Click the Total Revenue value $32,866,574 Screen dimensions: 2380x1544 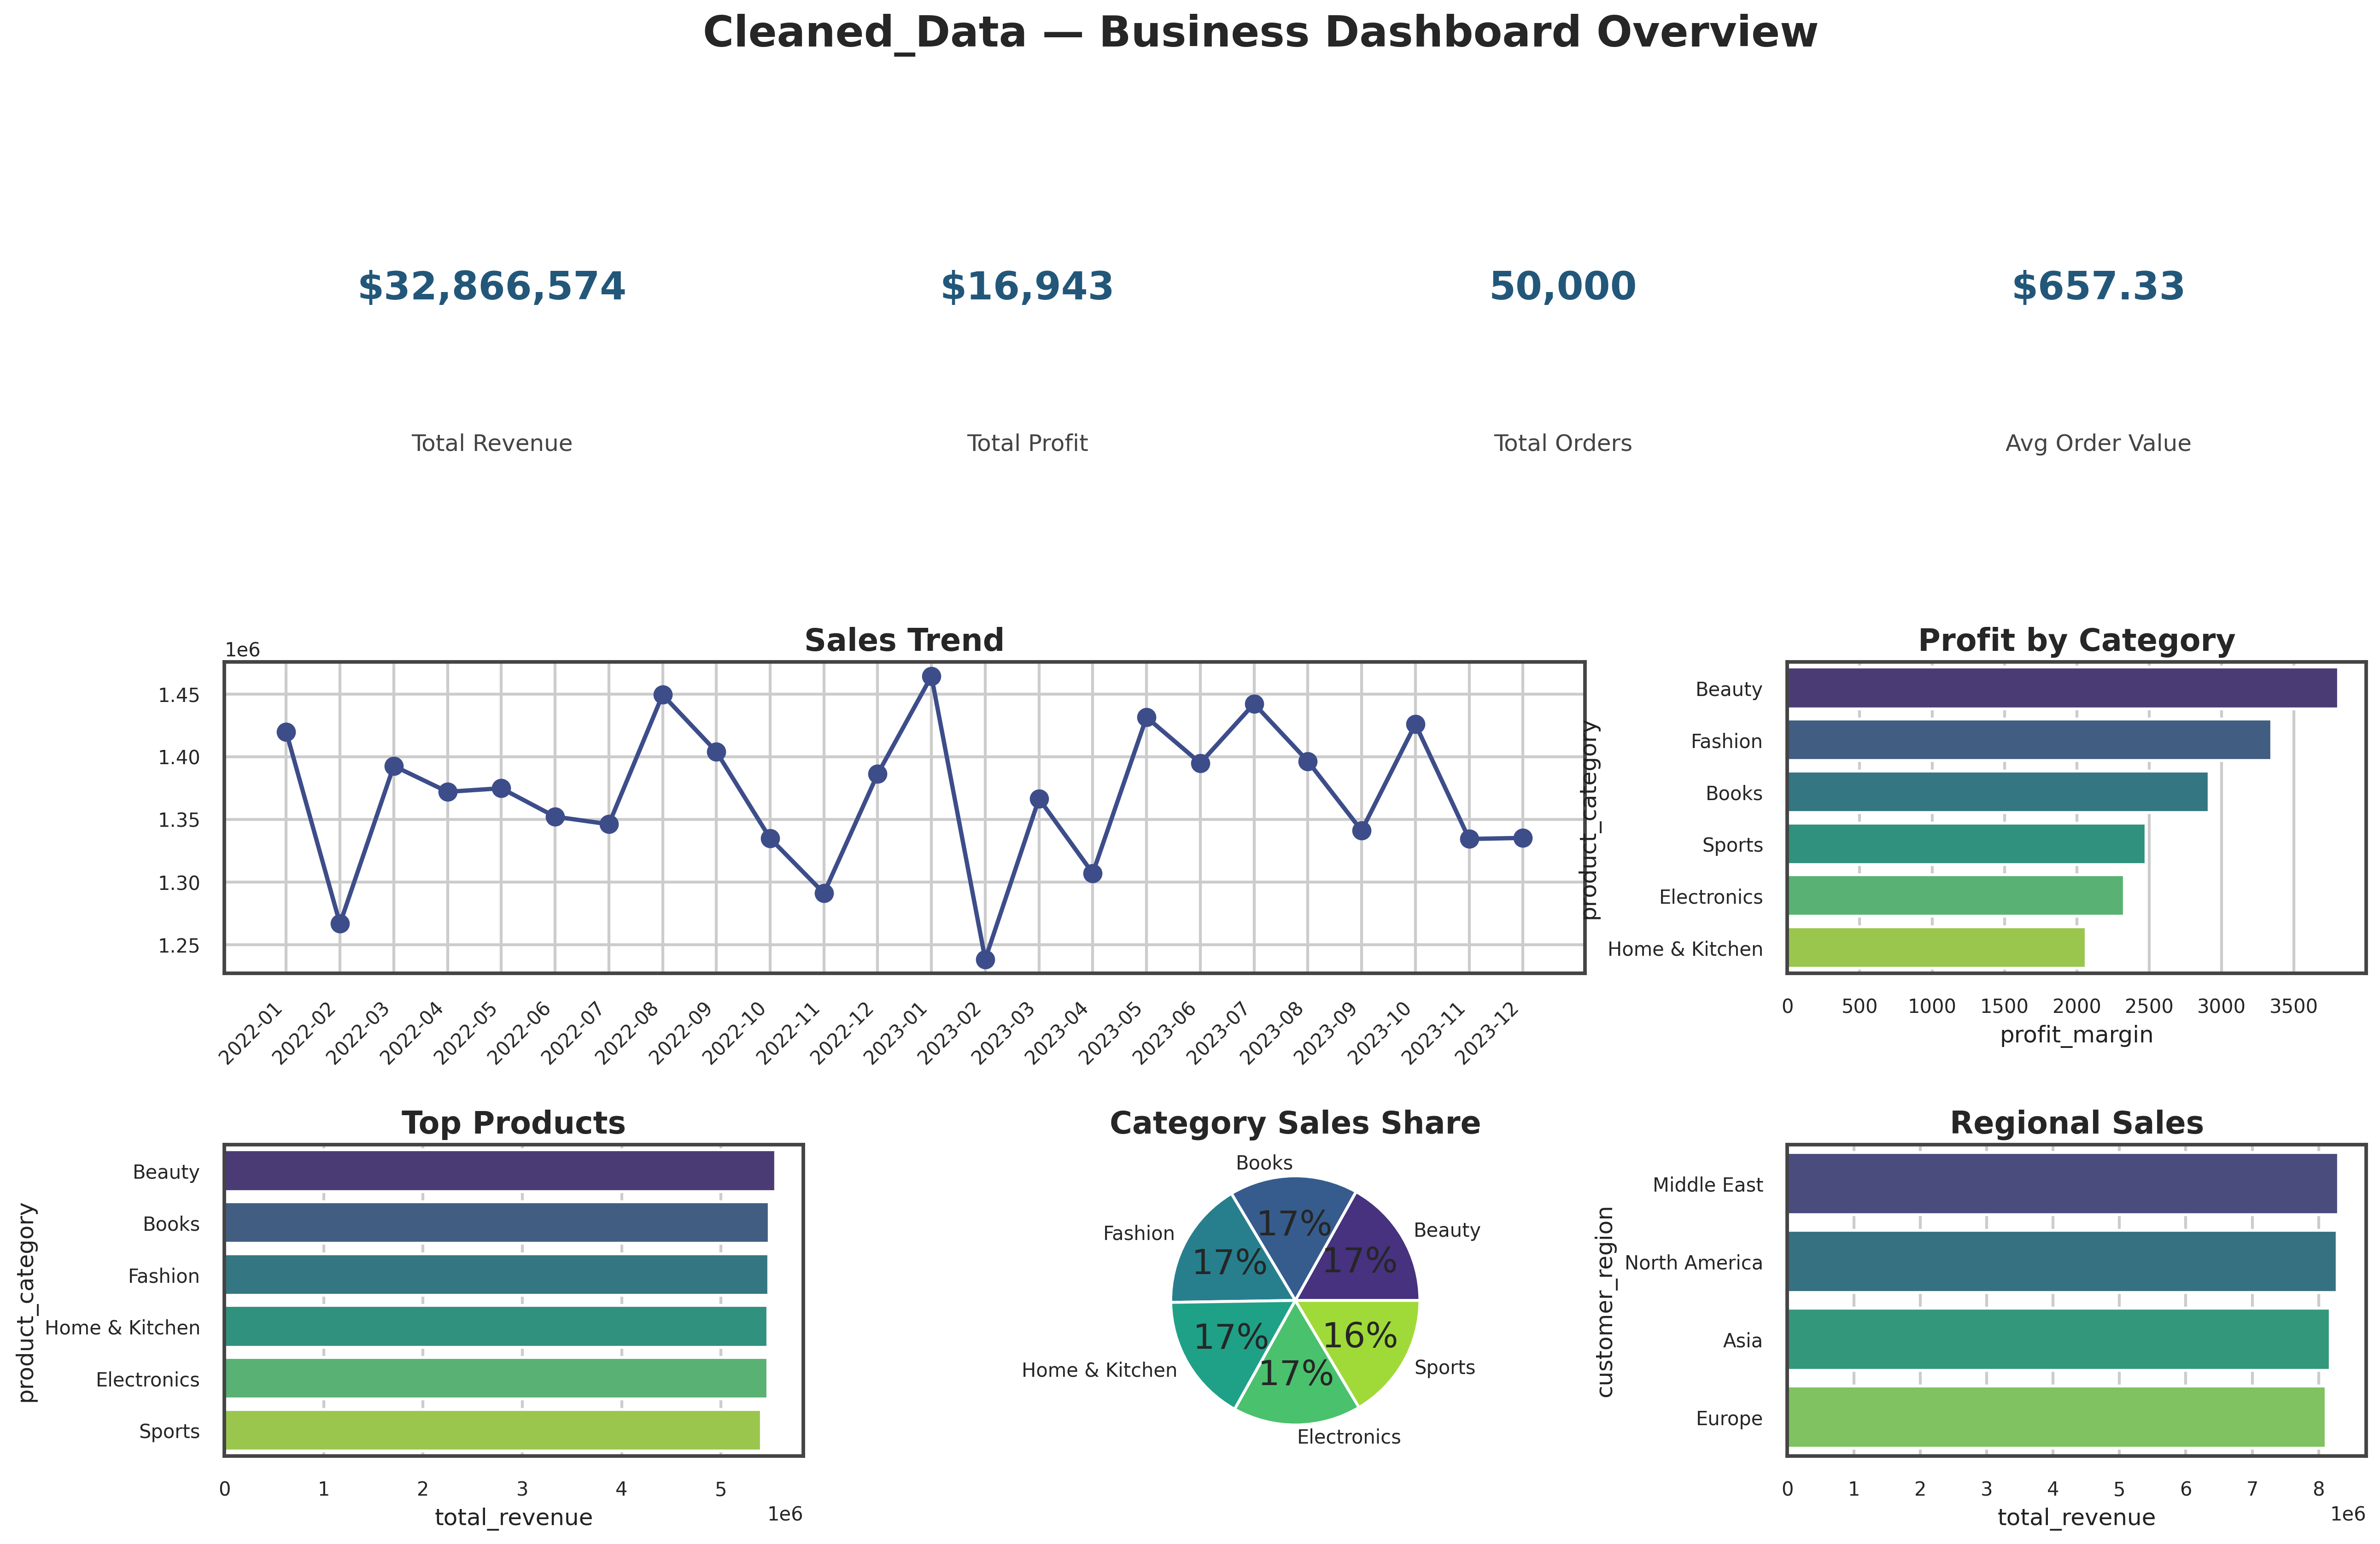pos(491,287)
